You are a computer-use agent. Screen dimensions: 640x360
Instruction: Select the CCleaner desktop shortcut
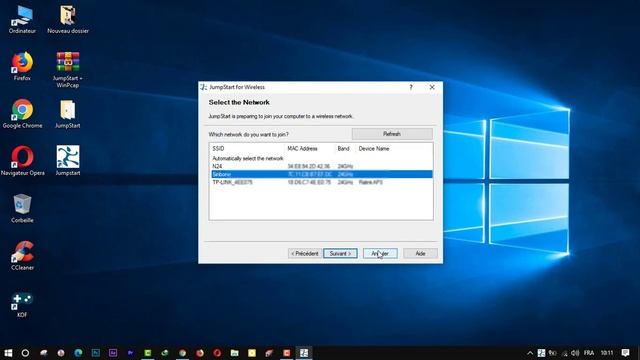click(22, 256)
